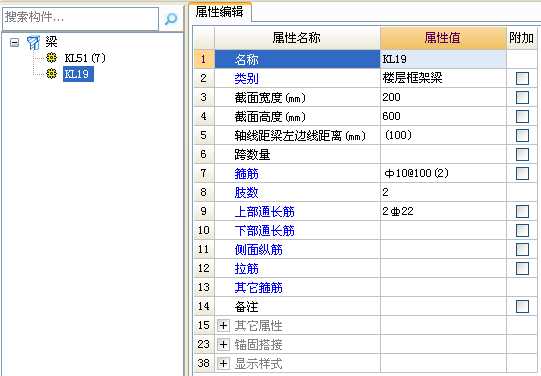Tick the 附加 checkbox for 侧面纵筋
Viewport: 541px width, 376px height.
pyautogui.click(x=522, y=249)
